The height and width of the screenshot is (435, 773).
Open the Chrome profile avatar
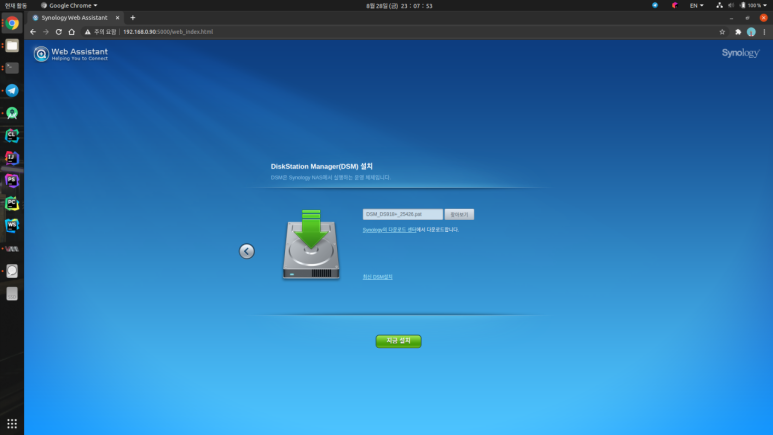(x=751, y=32)
